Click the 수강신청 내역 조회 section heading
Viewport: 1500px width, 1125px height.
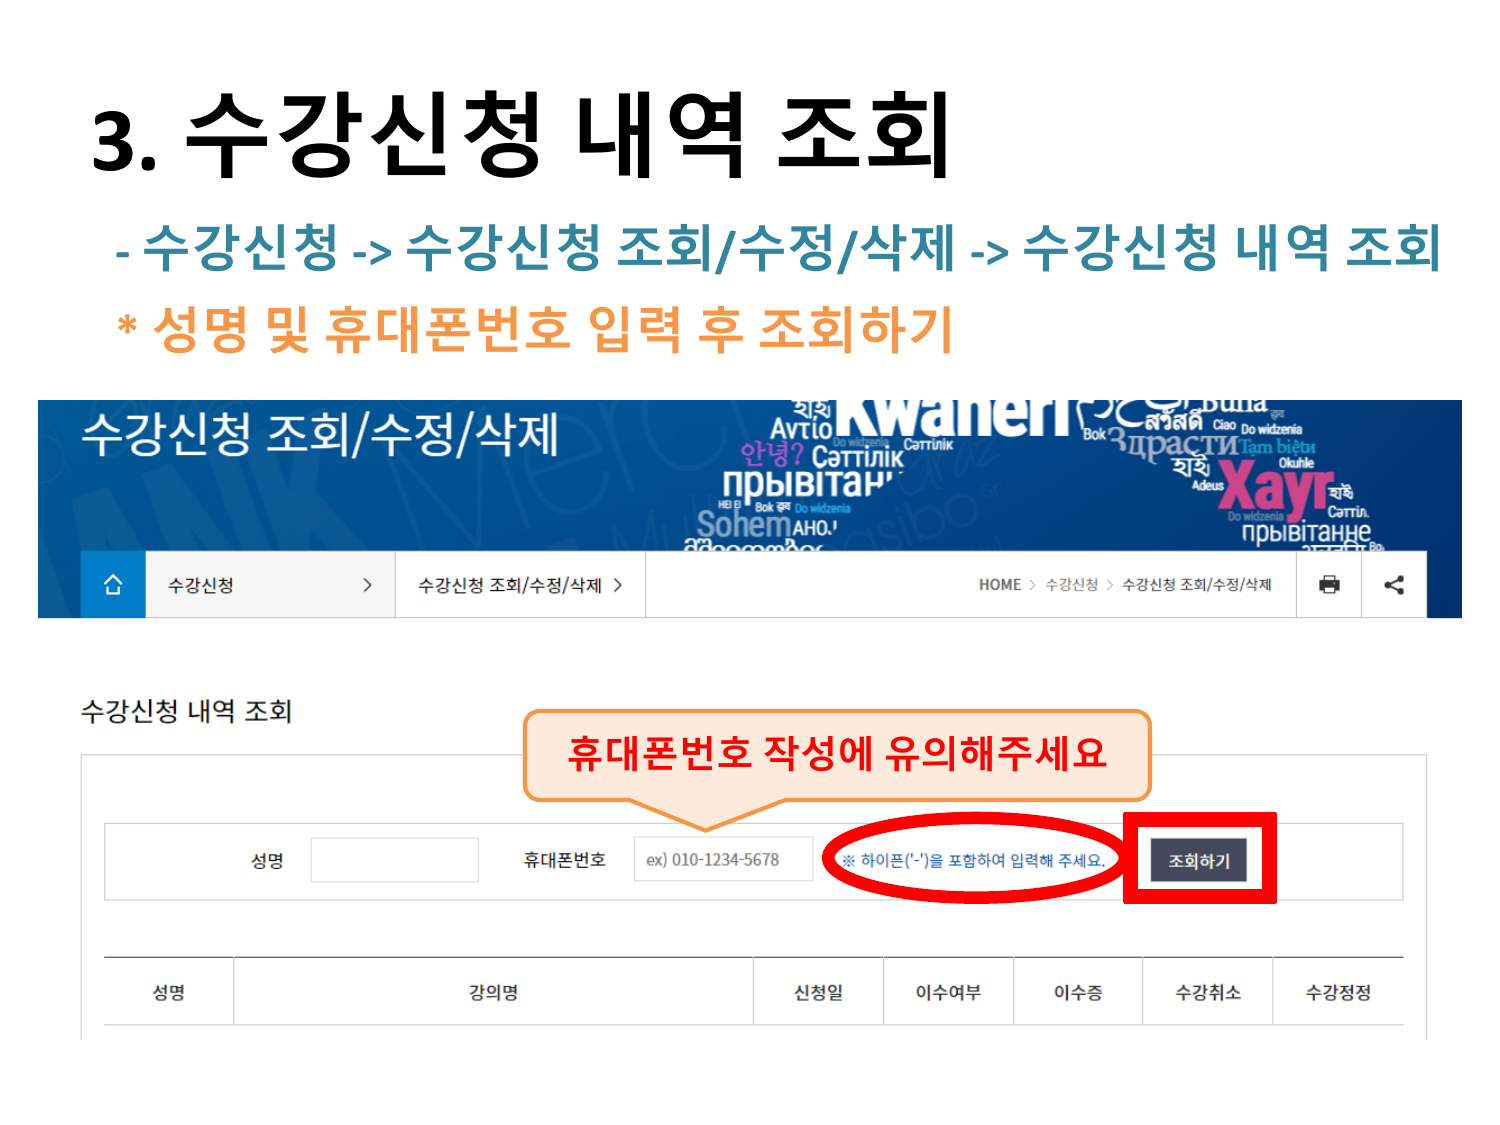(x=186, y=711)
